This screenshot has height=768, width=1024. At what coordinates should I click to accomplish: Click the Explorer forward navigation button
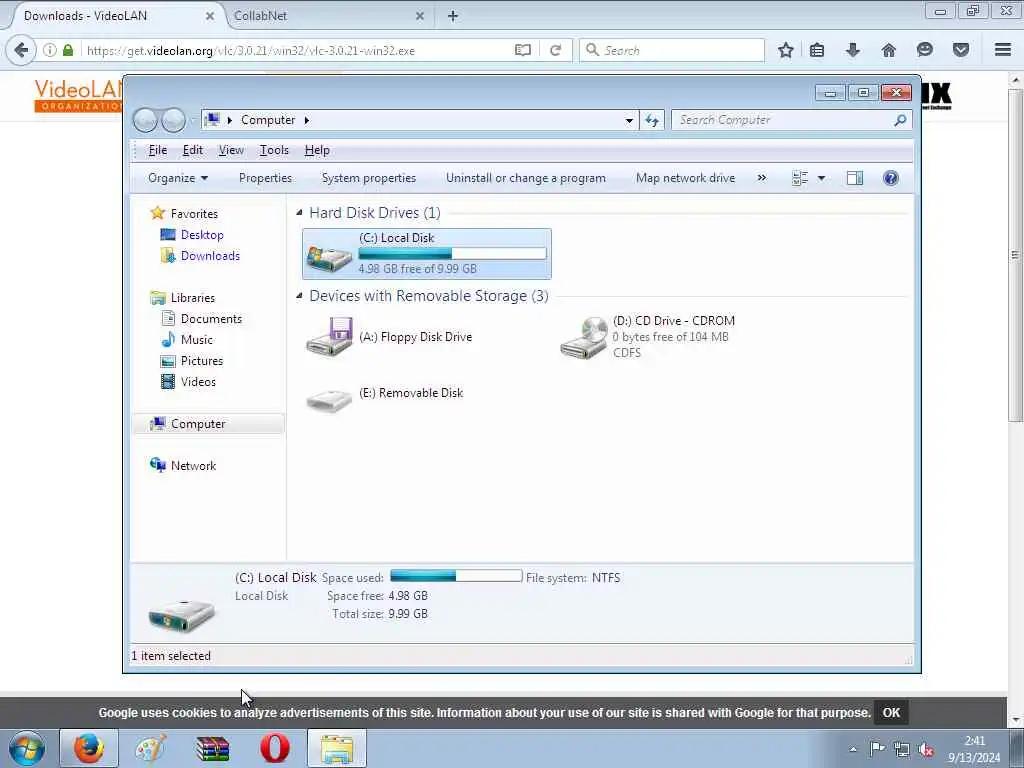point(173,120)
